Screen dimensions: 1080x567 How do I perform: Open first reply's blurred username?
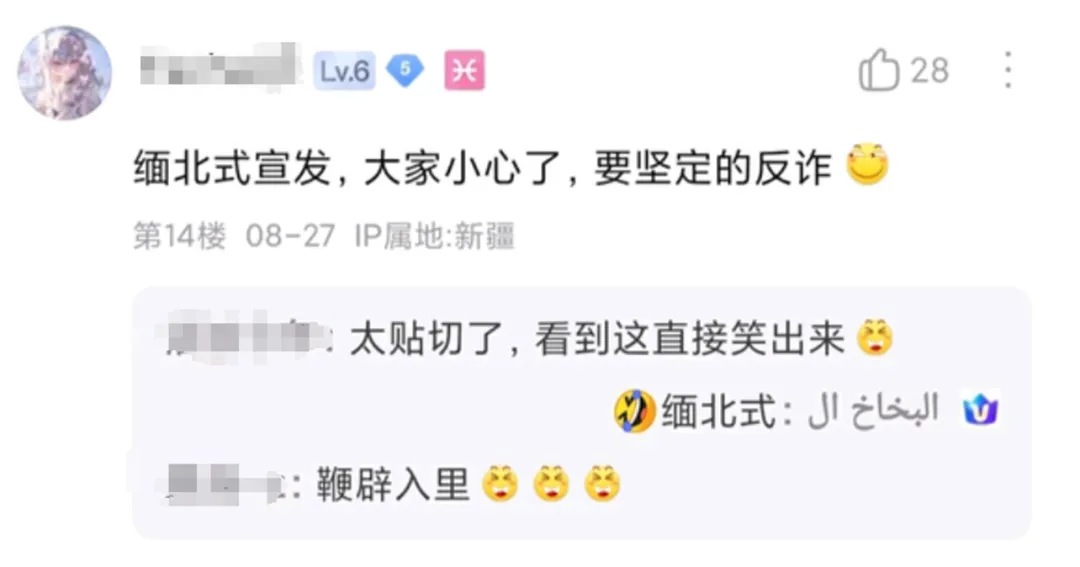[x=249, y=338]
